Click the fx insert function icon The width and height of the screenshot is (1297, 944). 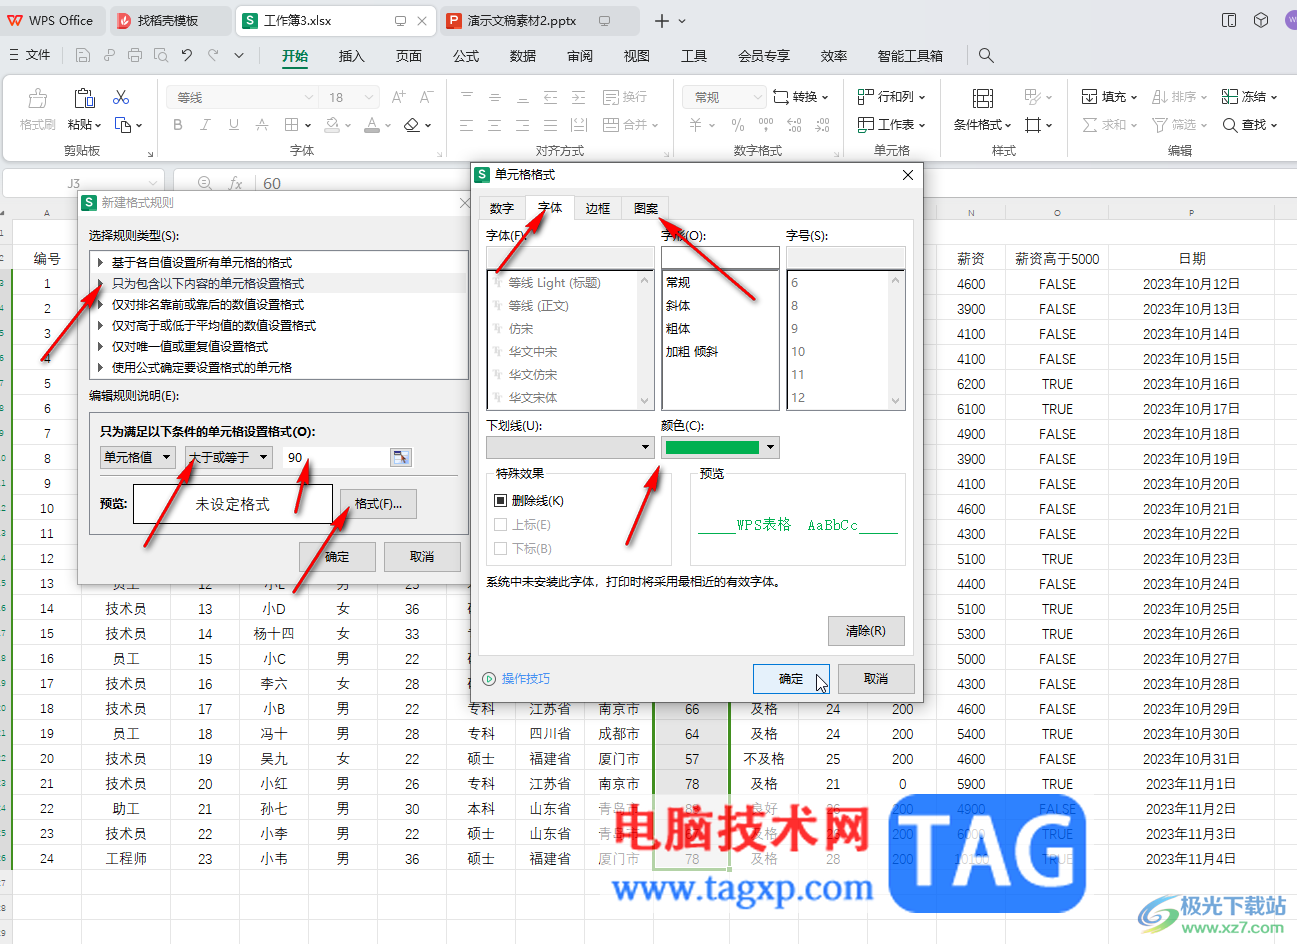(236, 183)
